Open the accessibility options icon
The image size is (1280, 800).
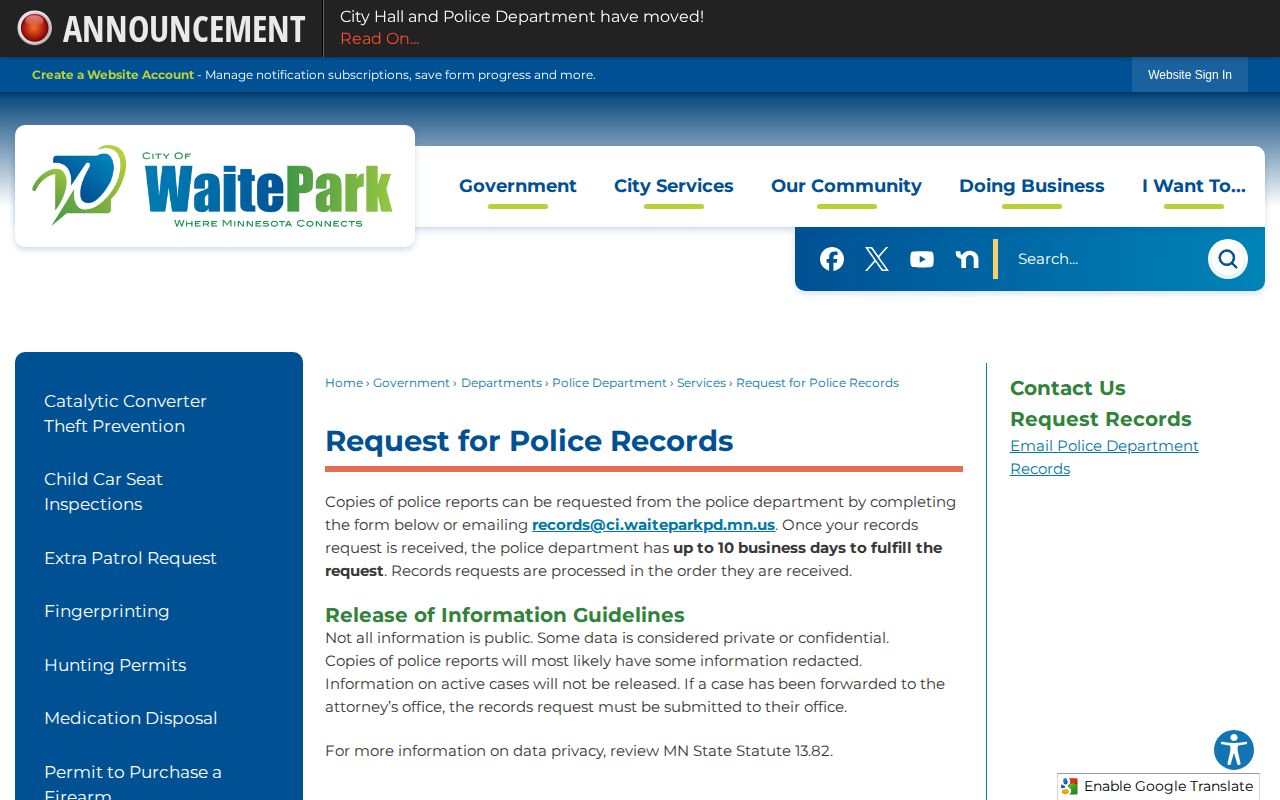1234,750
